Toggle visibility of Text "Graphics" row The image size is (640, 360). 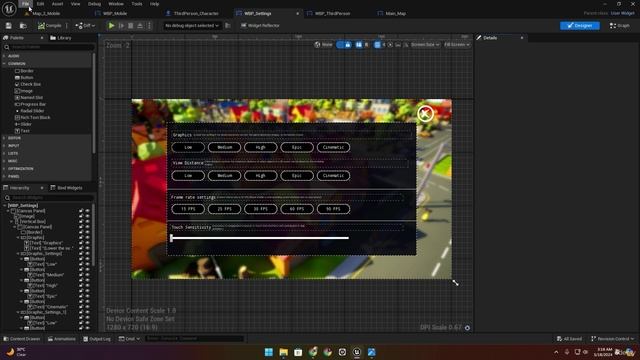click(x=87, y=243)
